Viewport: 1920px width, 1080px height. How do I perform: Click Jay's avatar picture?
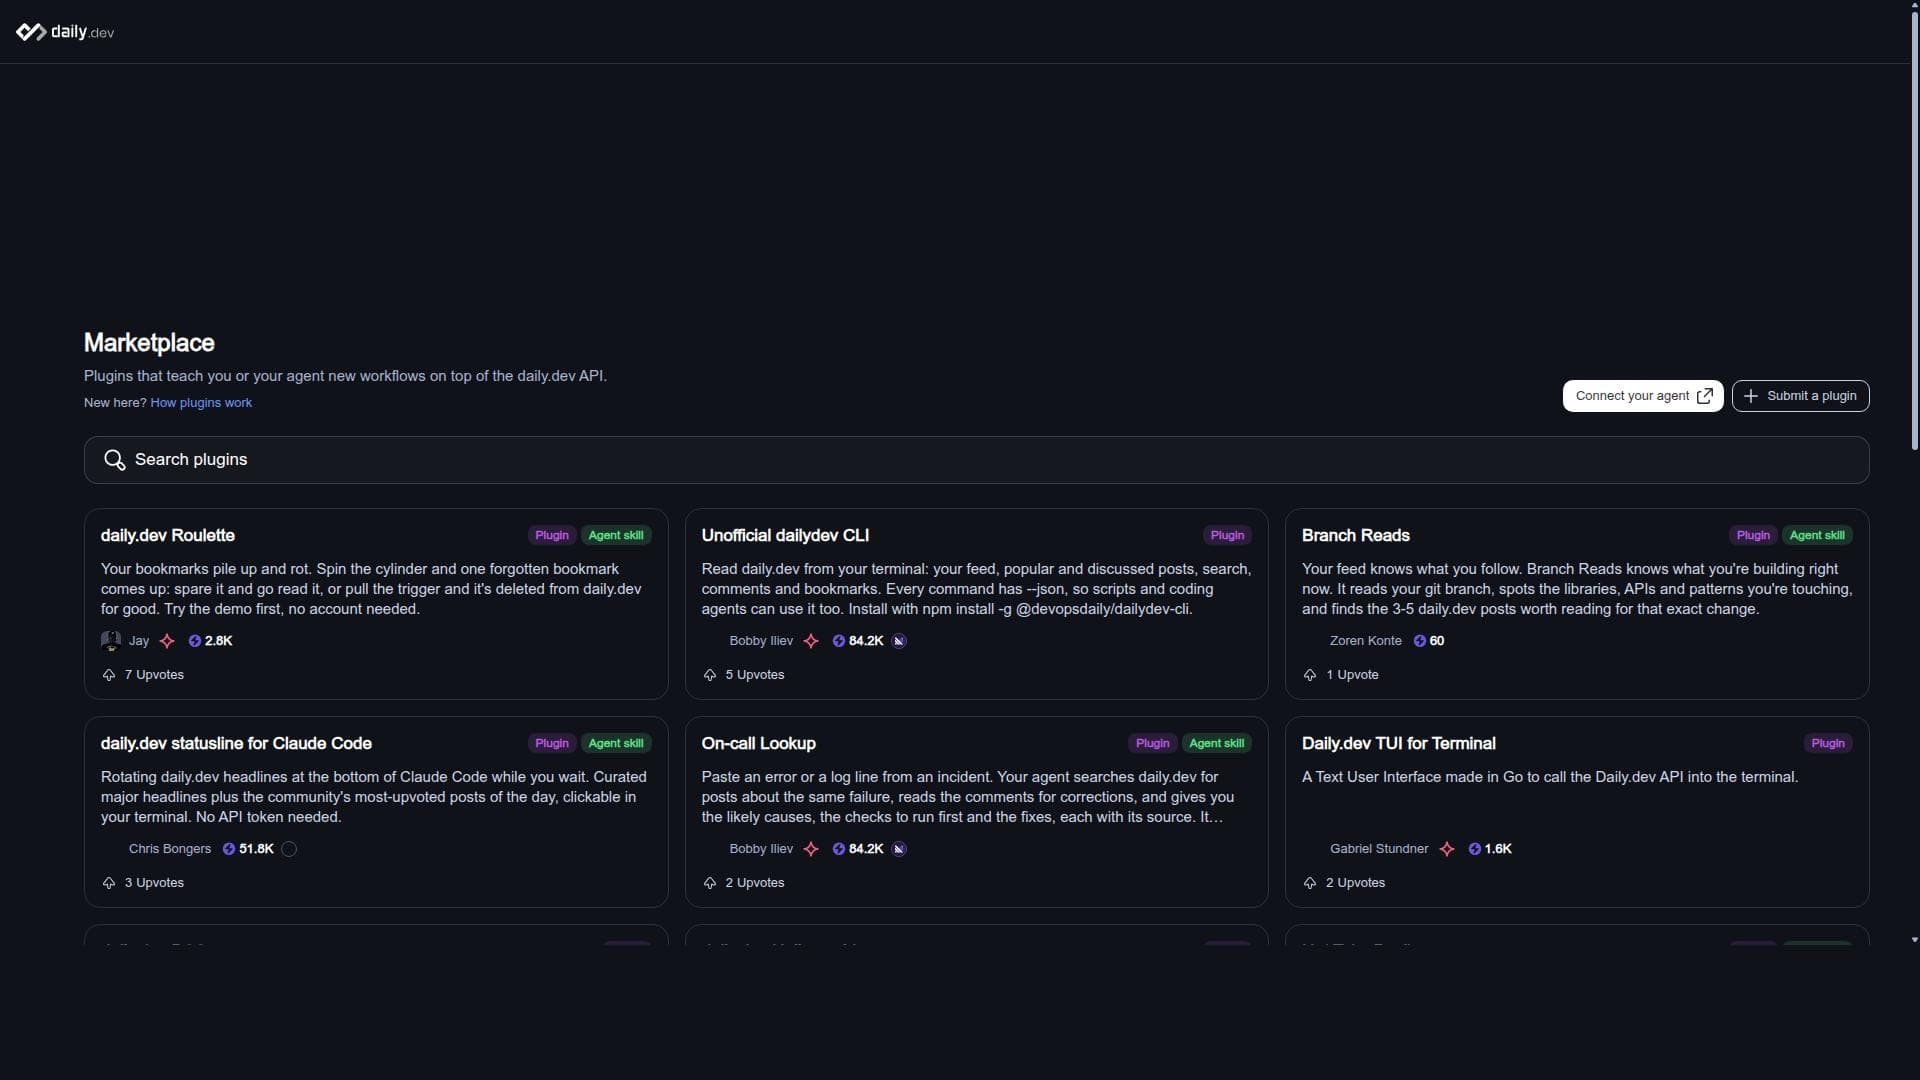[111, 641]
